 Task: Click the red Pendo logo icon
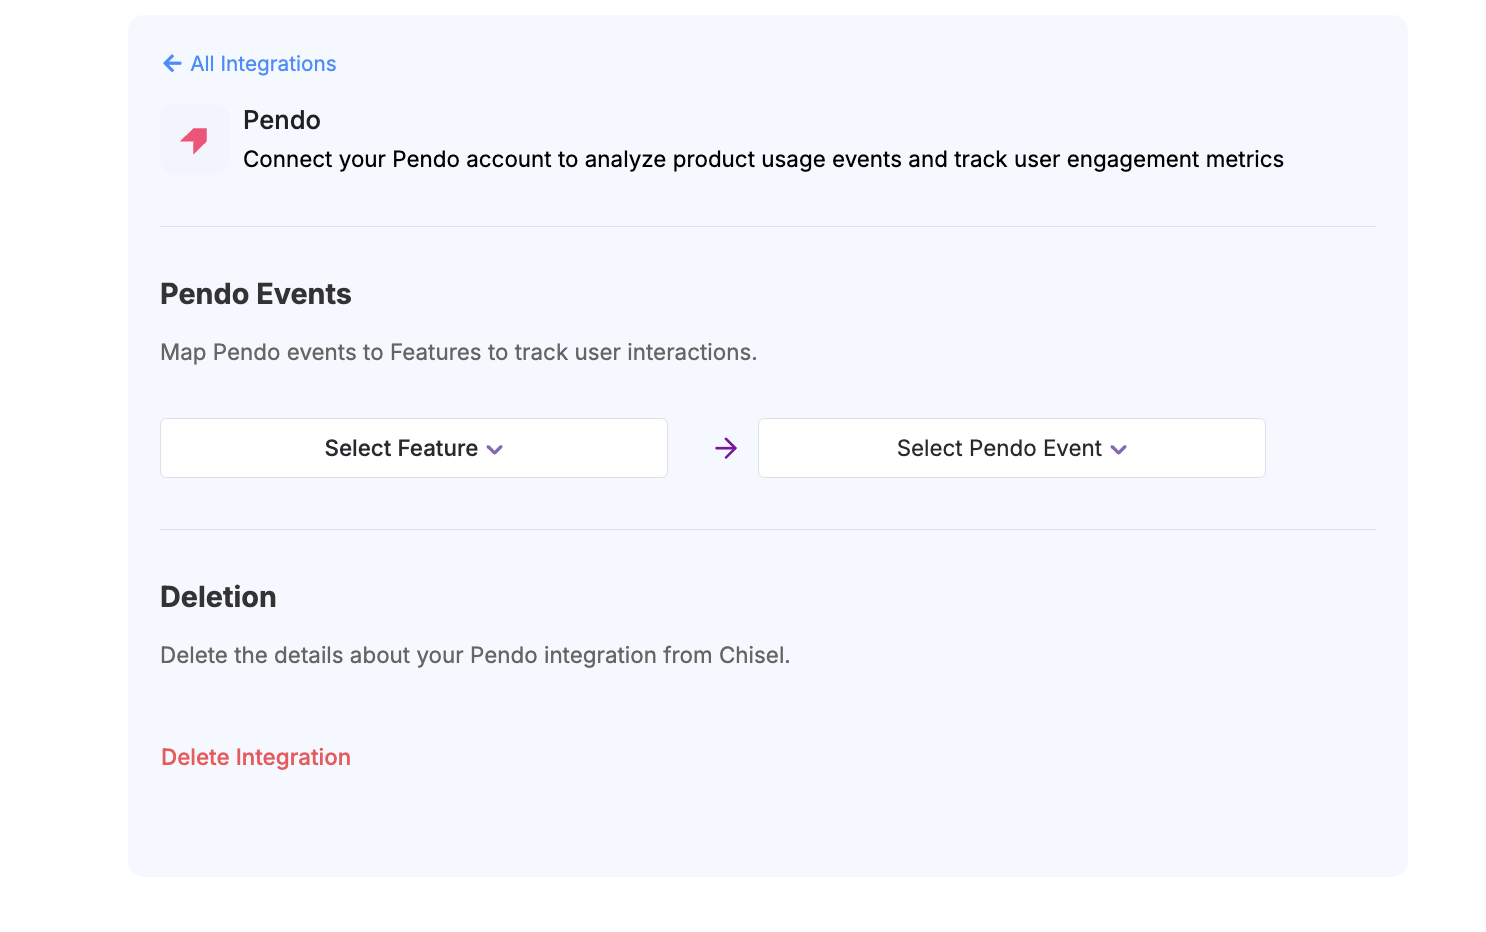click(194, 140)
